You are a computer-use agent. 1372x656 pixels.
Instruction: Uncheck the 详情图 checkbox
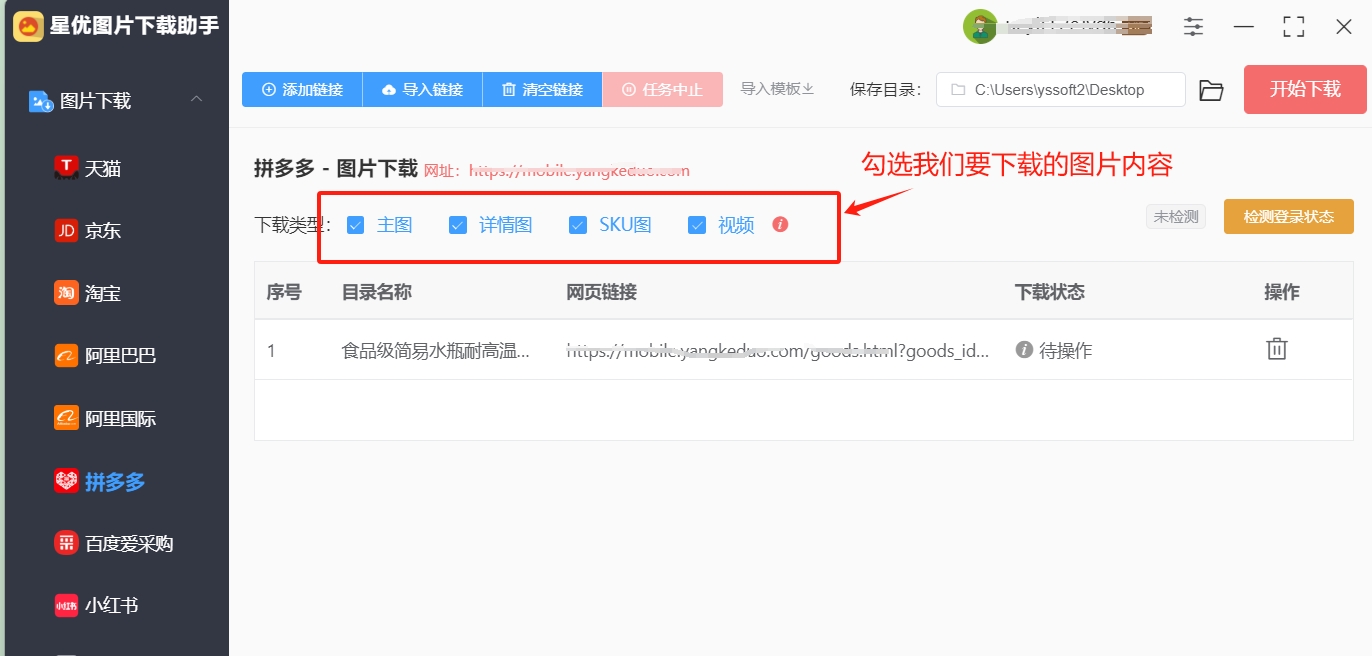pyautogui.click(x=458, y=225)
